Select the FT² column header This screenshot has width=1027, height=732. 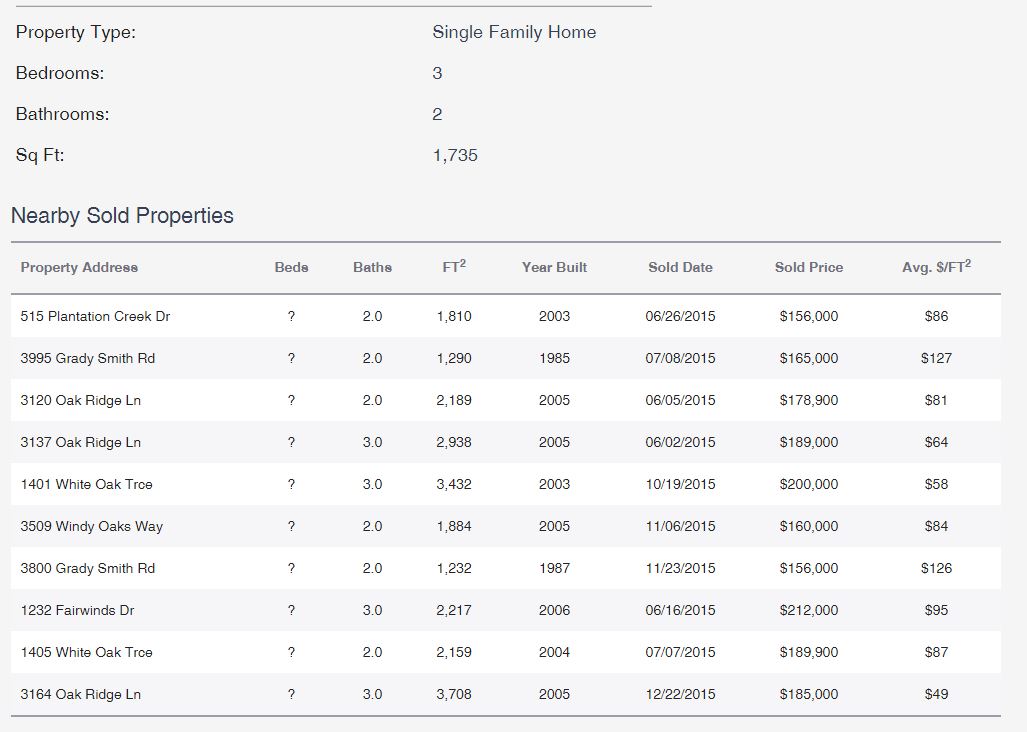click(x=454, y=267)
